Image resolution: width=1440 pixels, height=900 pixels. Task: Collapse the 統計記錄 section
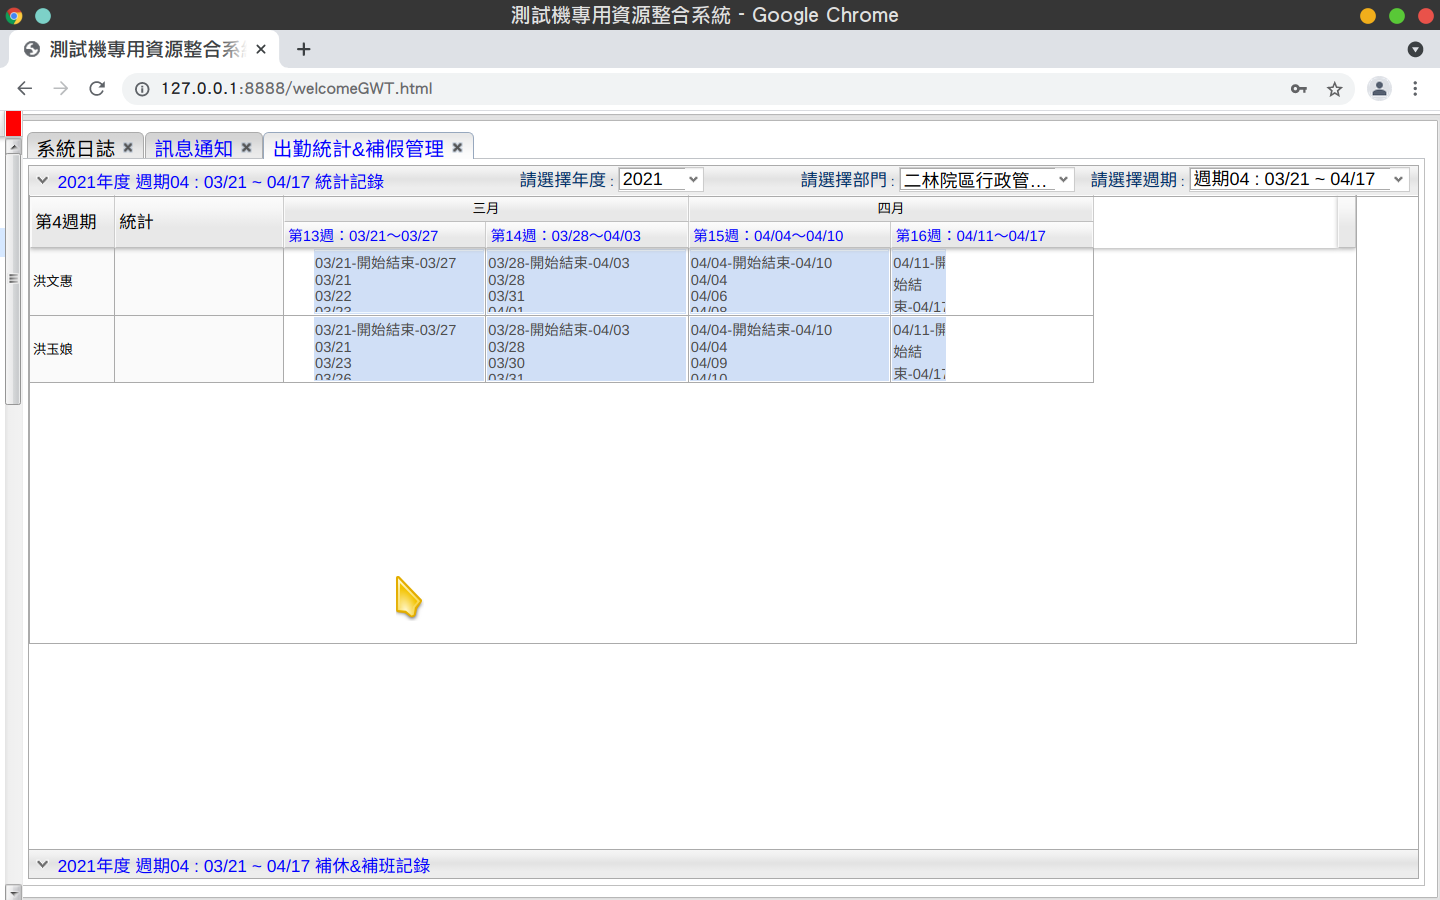pyautogui.click(x=43, y=181)
